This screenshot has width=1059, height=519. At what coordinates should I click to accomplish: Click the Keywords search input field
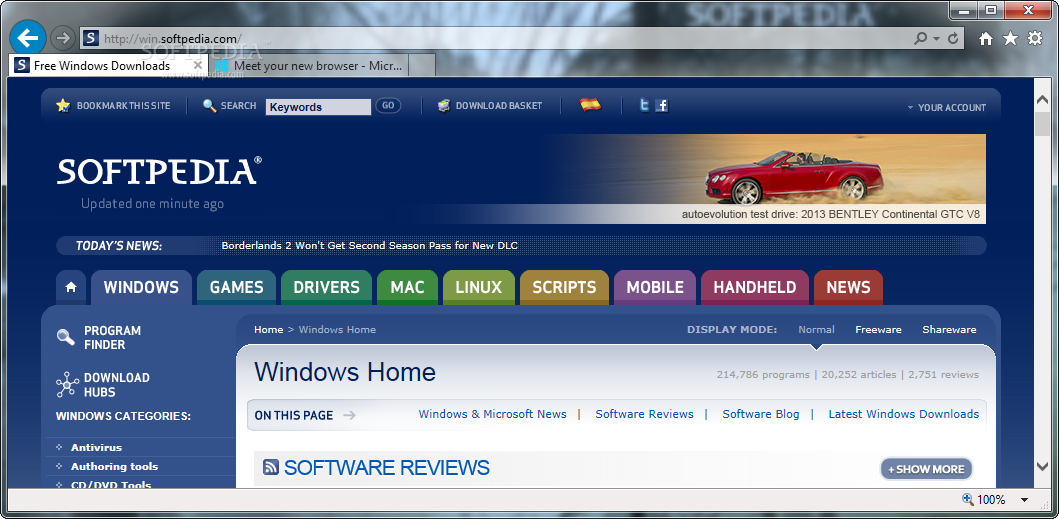318,107
